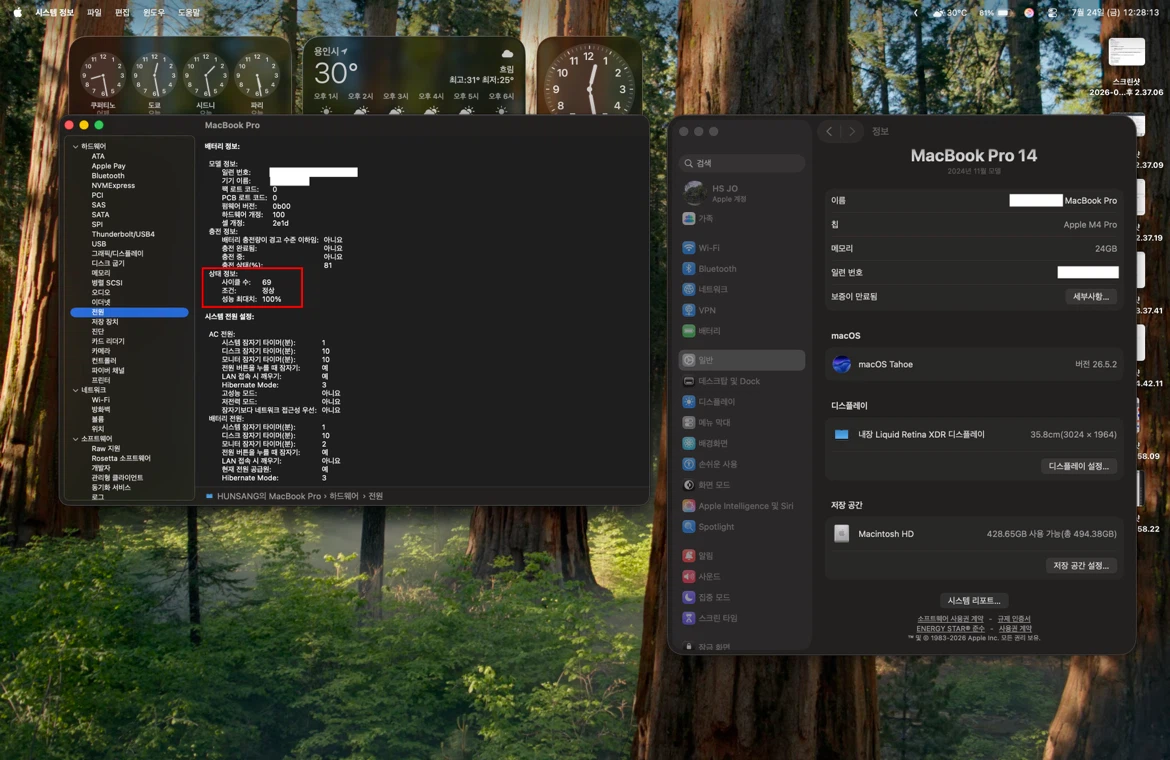Open 알림 notifications bell icon
1170x760 pixels.
pyautogui.click(x=689, y=556)
